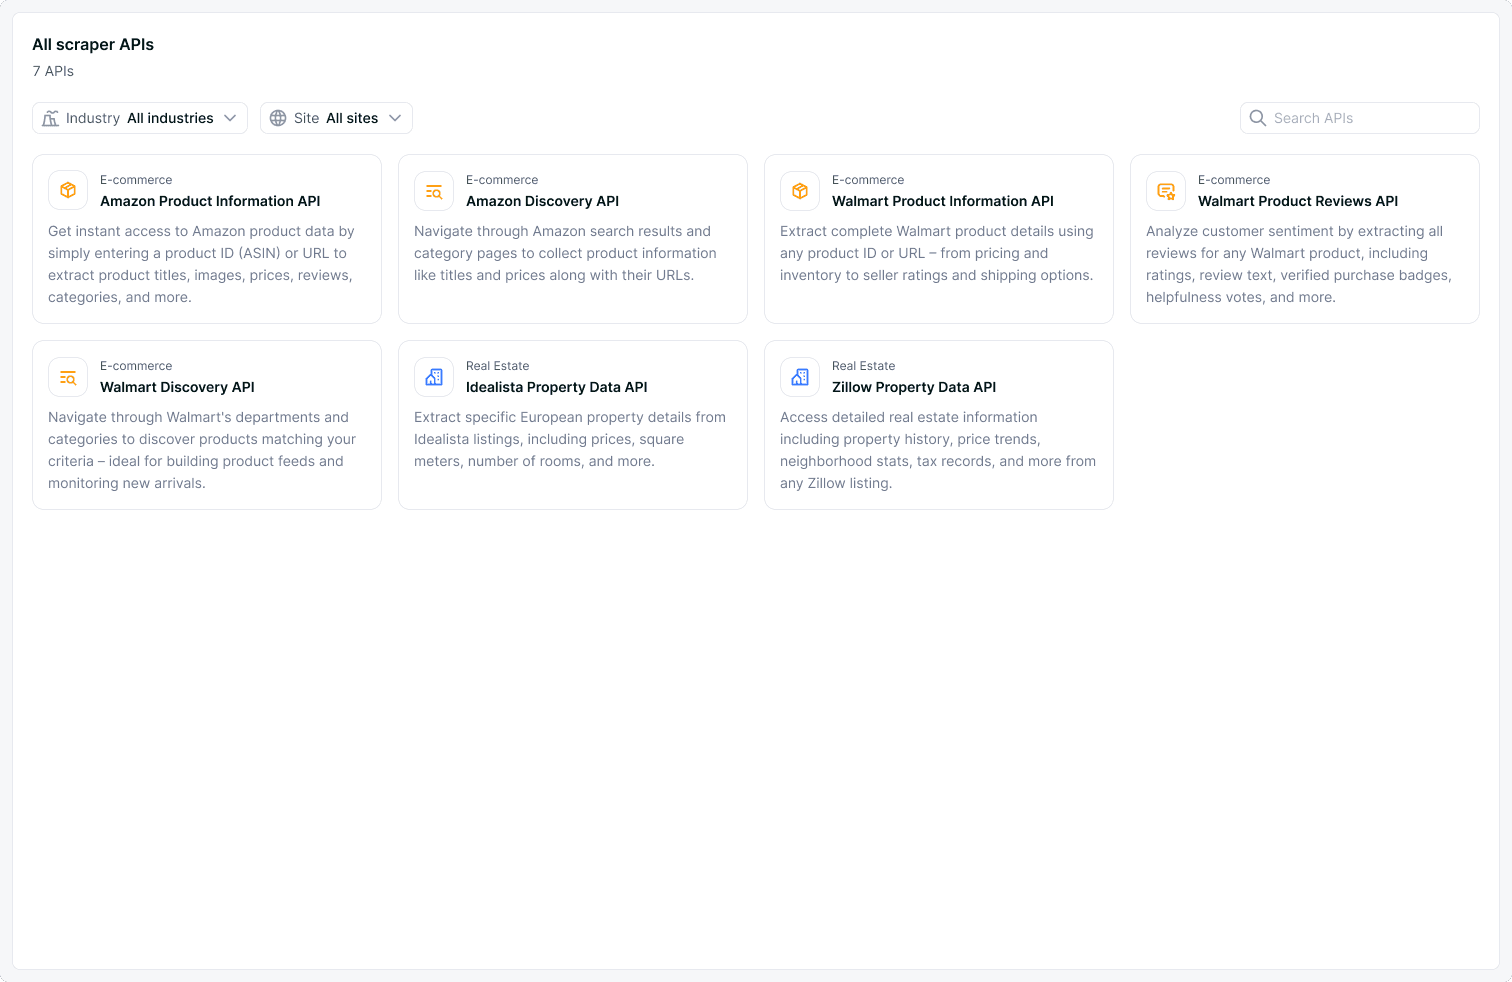The width and height of the screenshot is (1512, 982).
Task: Click the Zillow Property Data API building icon
Action: pos(800,376)
